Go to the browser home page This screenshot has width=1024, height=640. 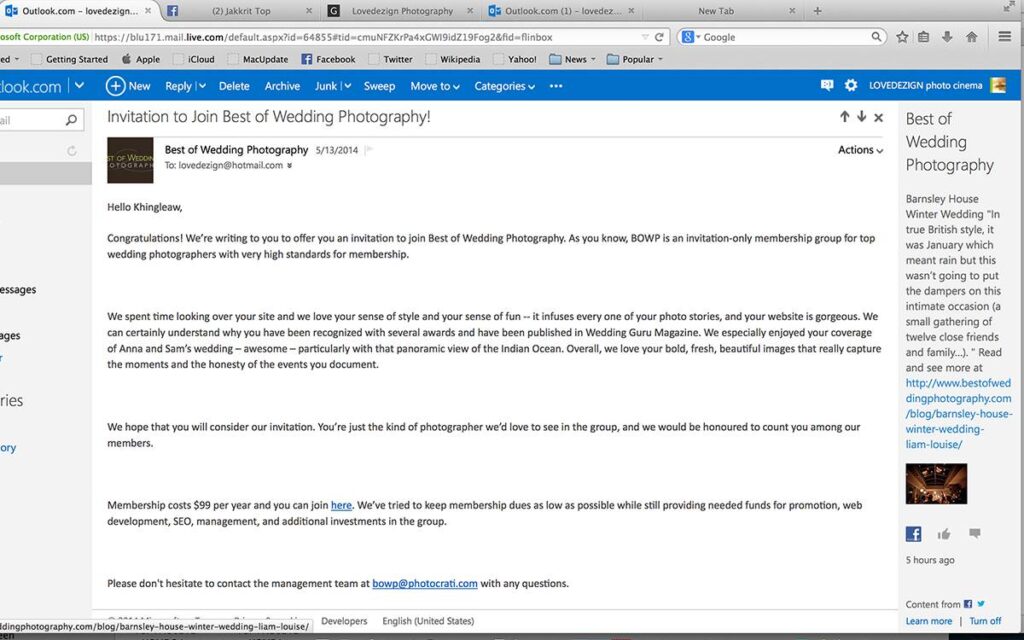(x=972, y=37)
